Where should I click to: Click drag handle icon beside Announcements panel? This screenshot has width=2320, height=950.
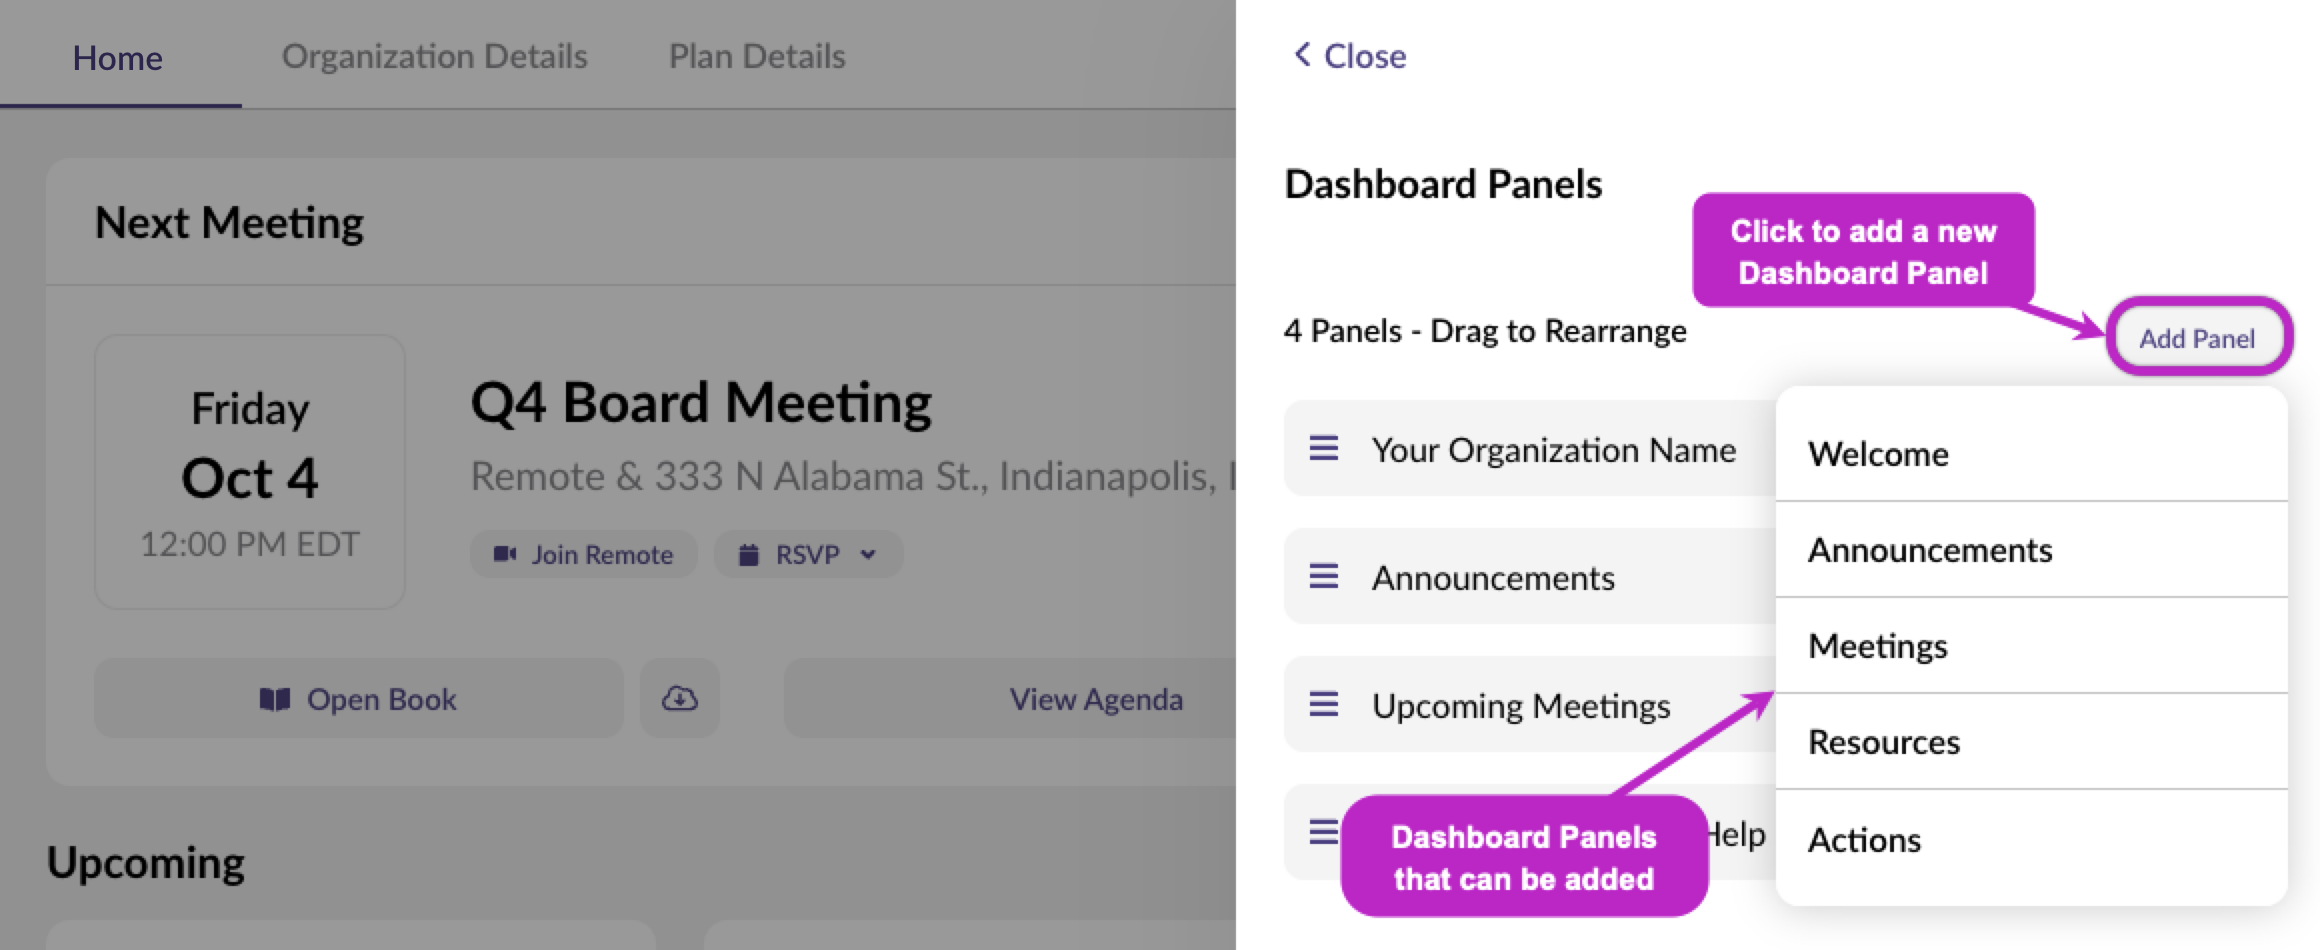pos(1324,577)
